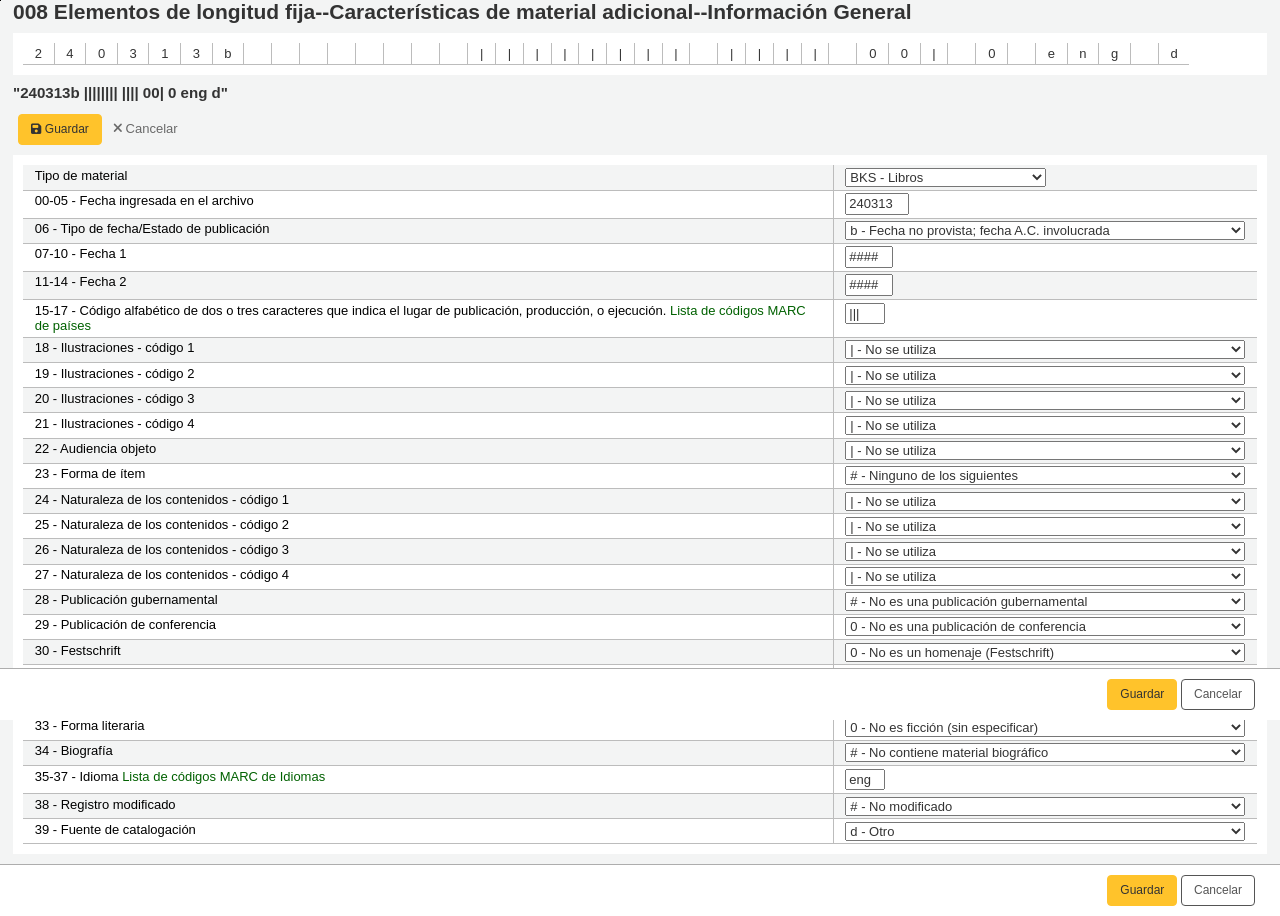The height and width of the screenshot is (916, 1280).
Task: Open 18 Ilustraciones código 1 dropdown
Action: coord(1045,350)
